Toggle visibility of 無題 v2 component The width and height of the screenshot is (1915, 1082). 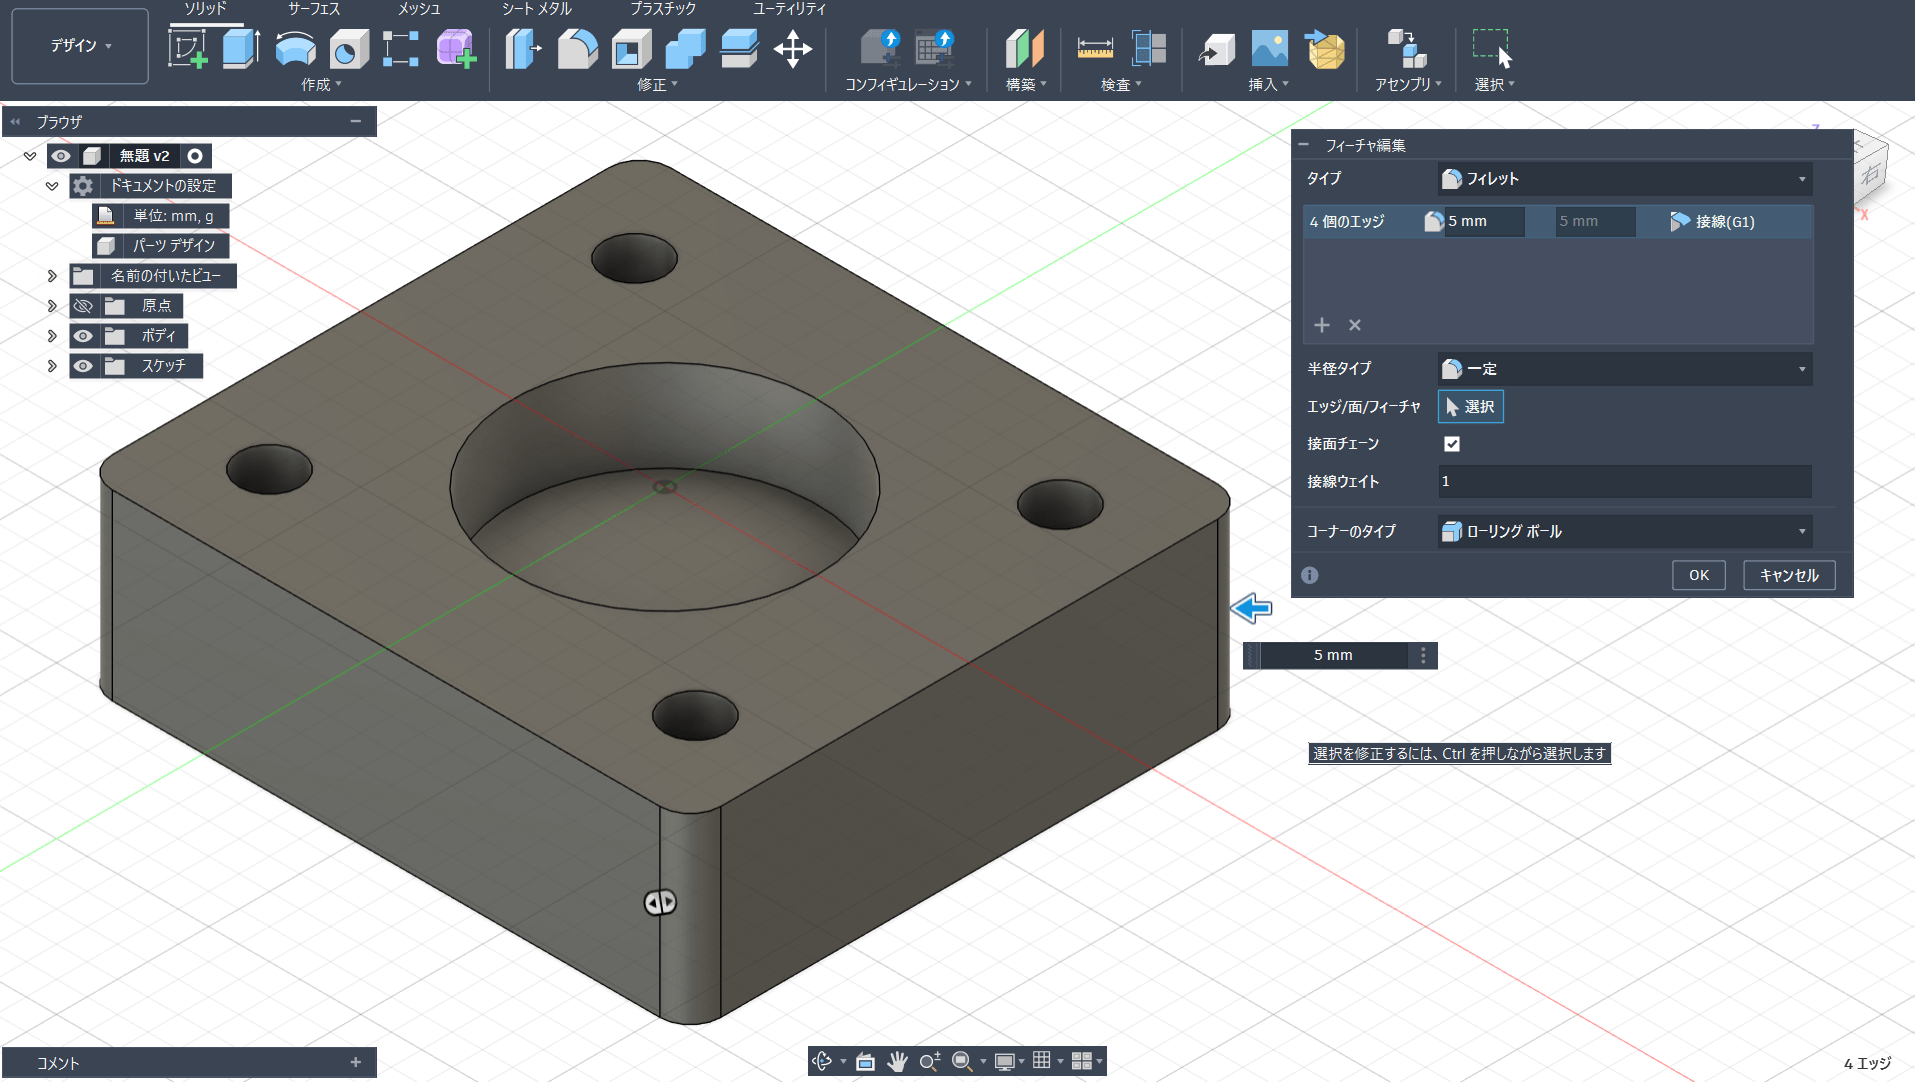[x=61, y=156]
